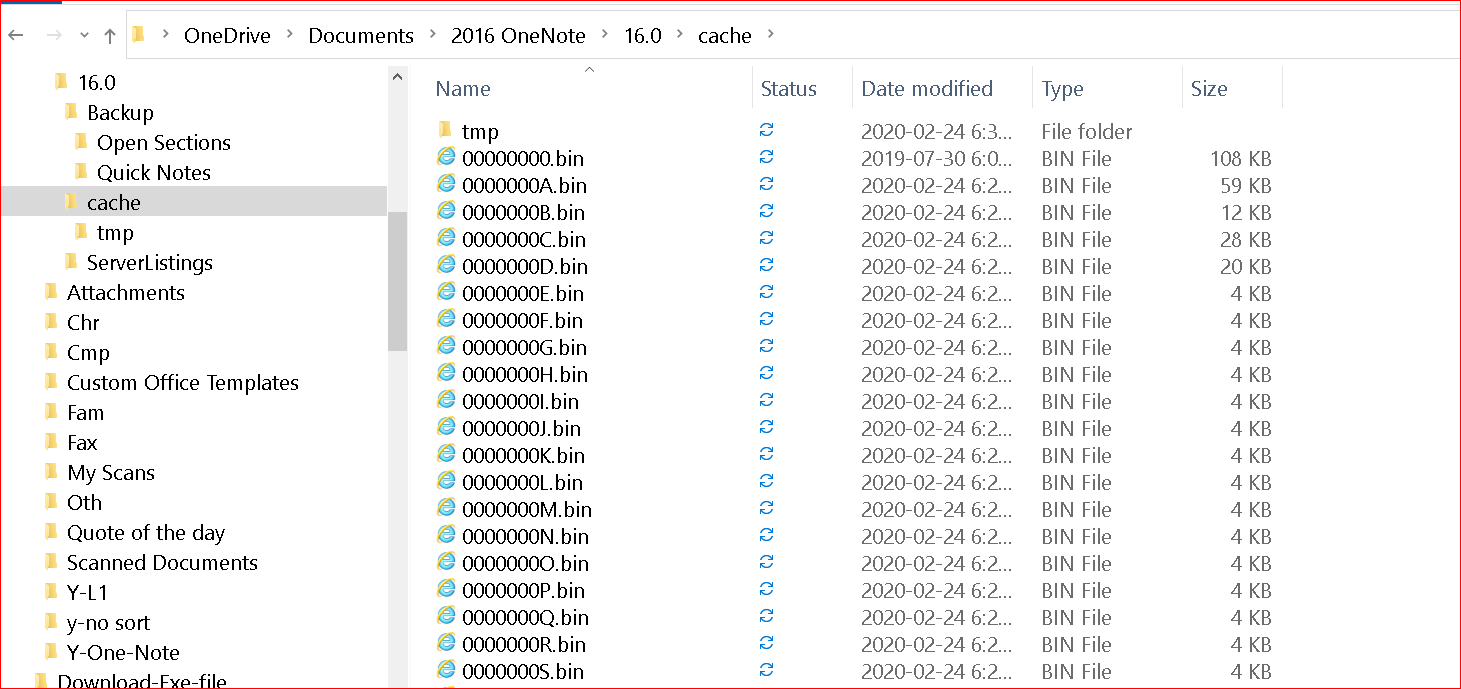Click sync status icon for 0000000F.bin

pos(767,319)
